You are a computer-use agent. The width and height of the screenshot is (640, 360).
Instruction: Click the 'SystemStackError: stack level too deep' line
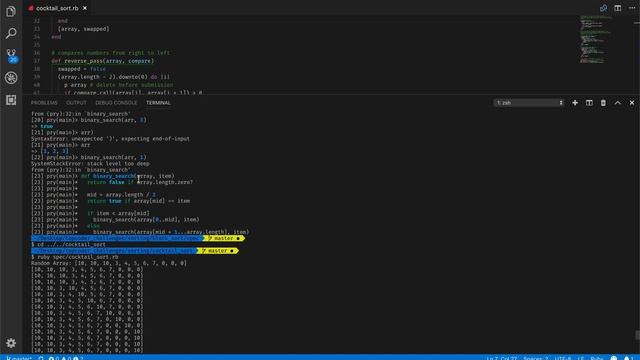coord(90,164)
